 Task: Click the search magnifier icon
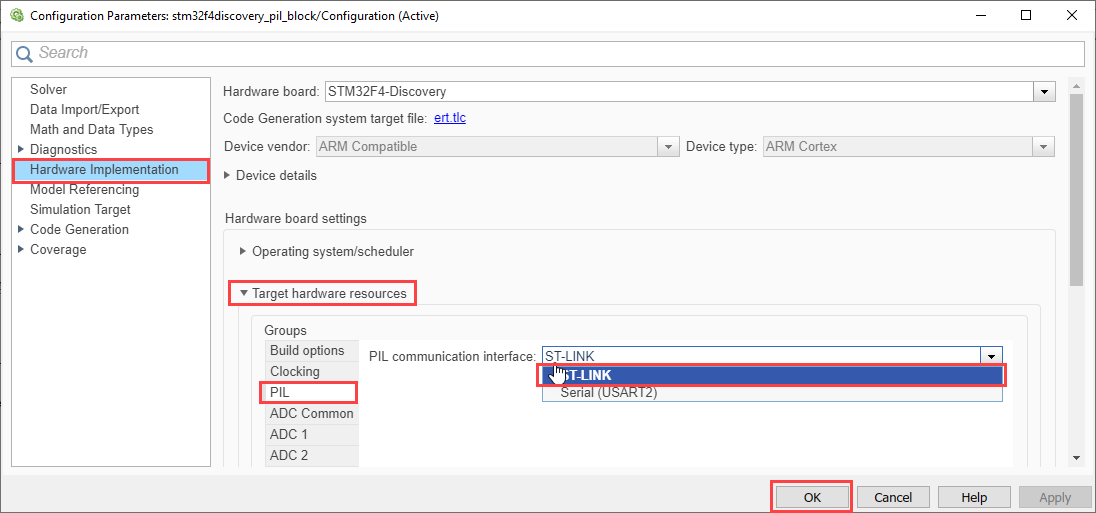coord(25,54)
